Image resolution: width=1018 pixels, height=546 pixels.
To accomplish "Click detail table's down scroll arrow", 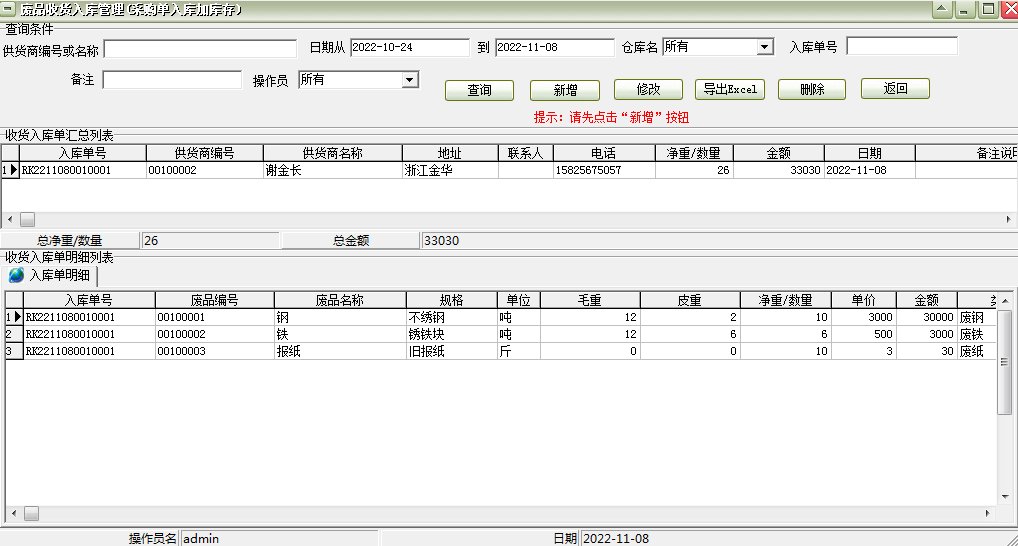I will [x=1005, y=497].
